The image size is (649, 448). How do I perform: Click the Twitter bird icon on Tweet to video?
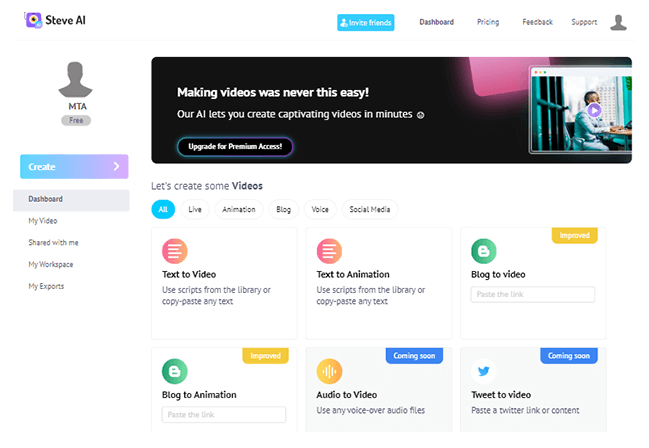click(484, 371)
